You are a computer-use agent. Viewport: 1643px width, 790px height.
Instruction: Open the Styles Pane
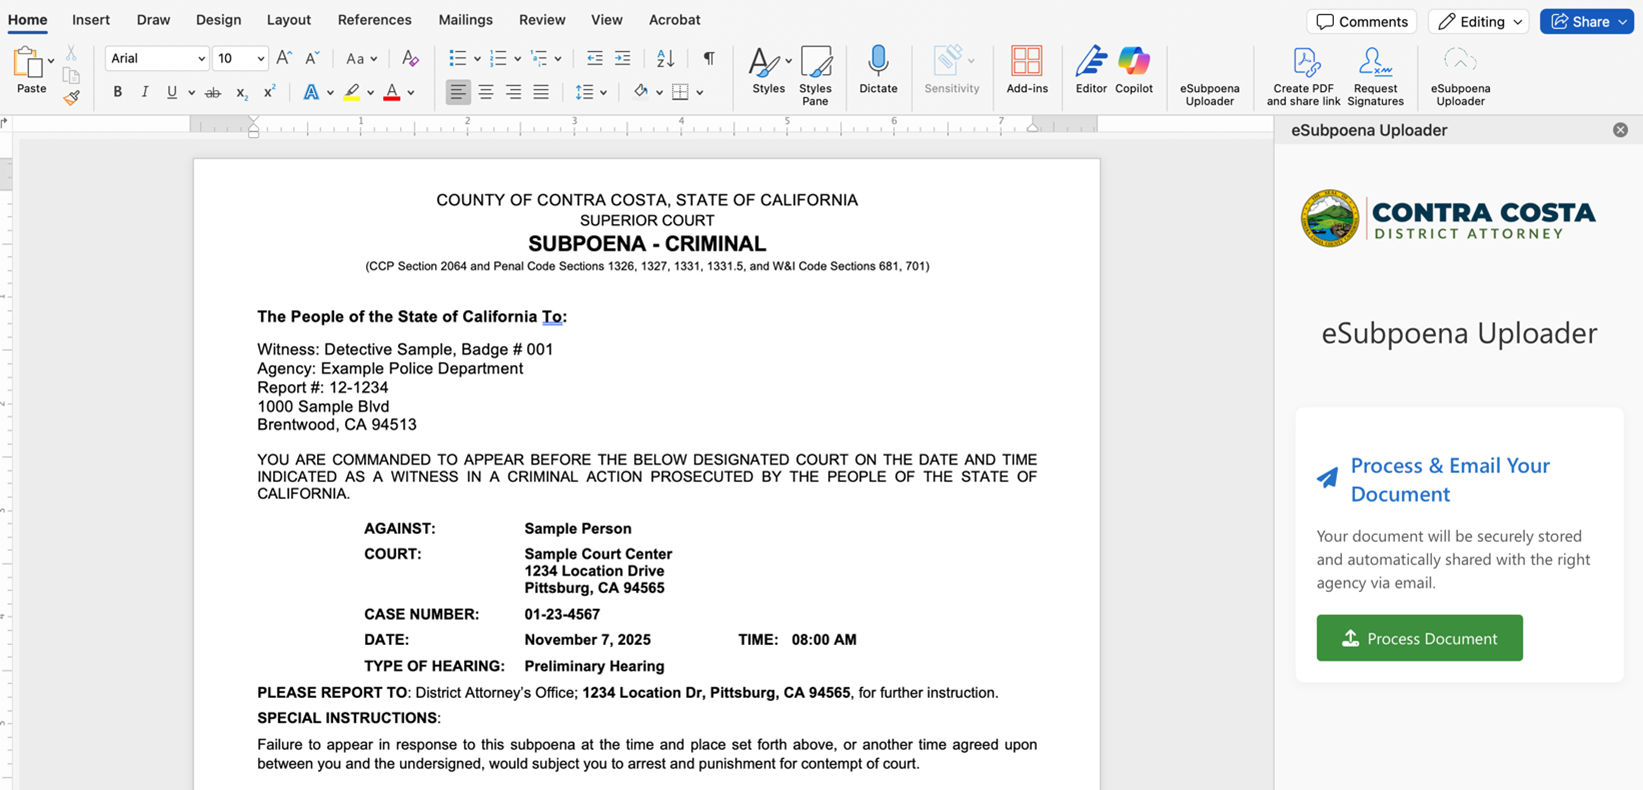click(816, 75)
